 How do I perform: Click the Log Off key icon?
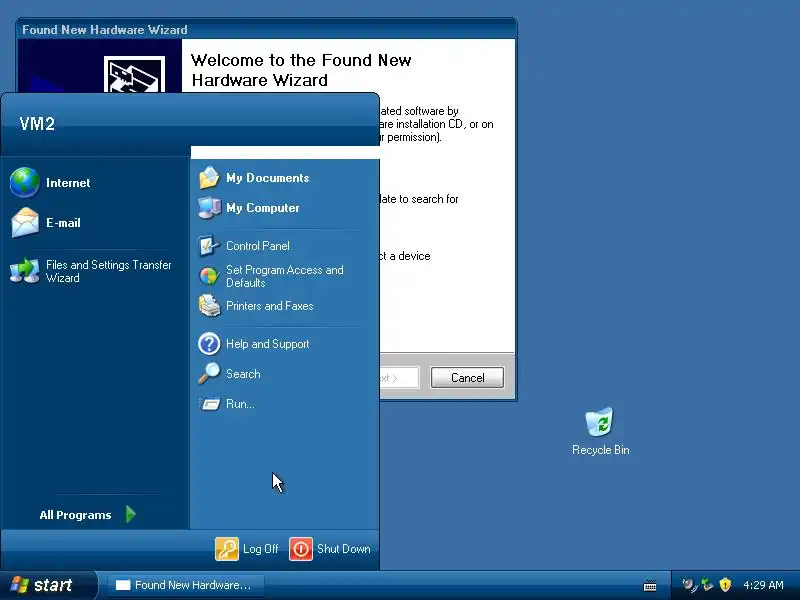pos(227,549)
